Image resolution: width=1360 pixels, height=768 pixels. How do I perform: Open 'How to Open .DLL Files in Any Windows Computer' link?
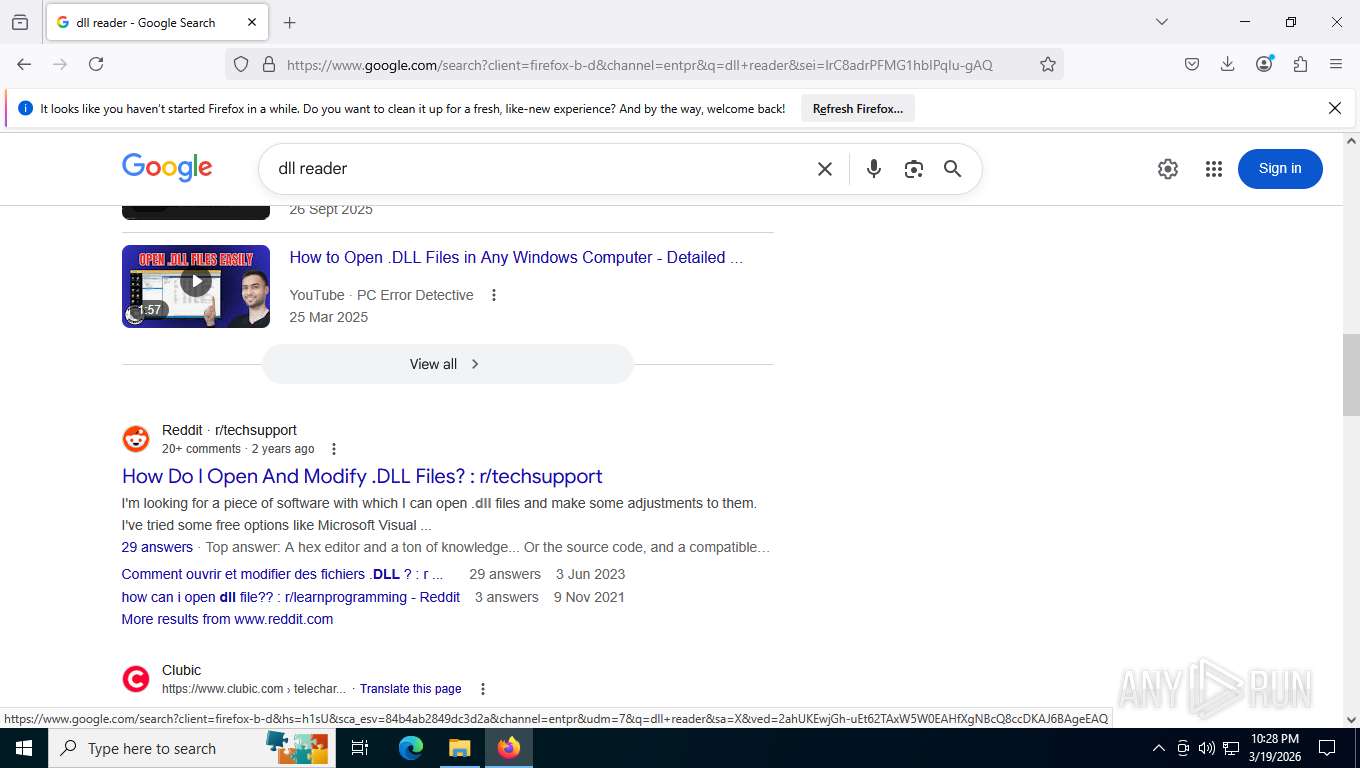point(516,257)
